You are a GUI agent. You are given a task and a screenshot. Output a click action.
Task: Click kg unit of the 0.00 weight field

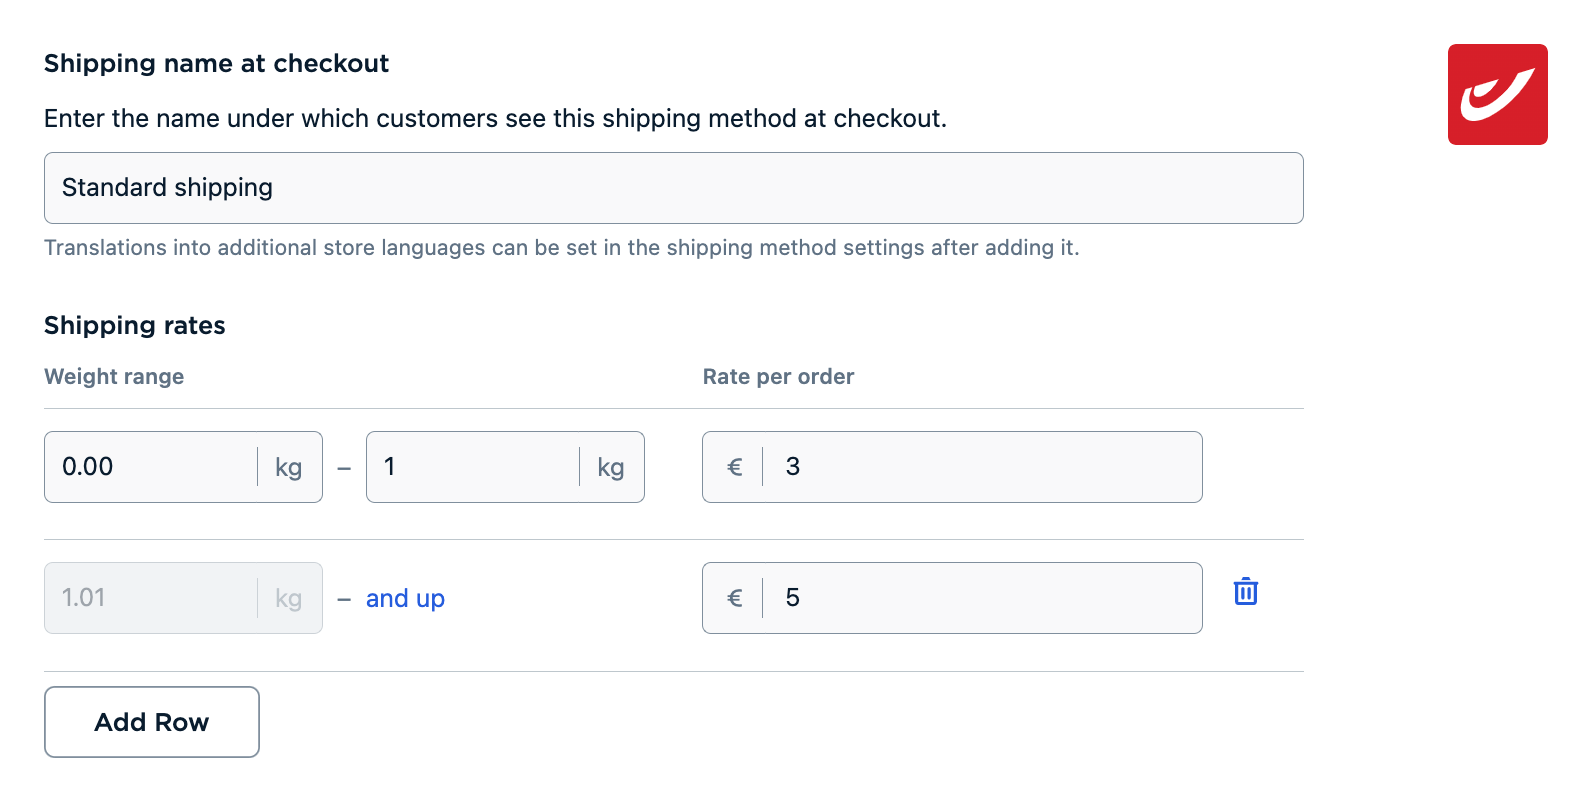point(288,468)
